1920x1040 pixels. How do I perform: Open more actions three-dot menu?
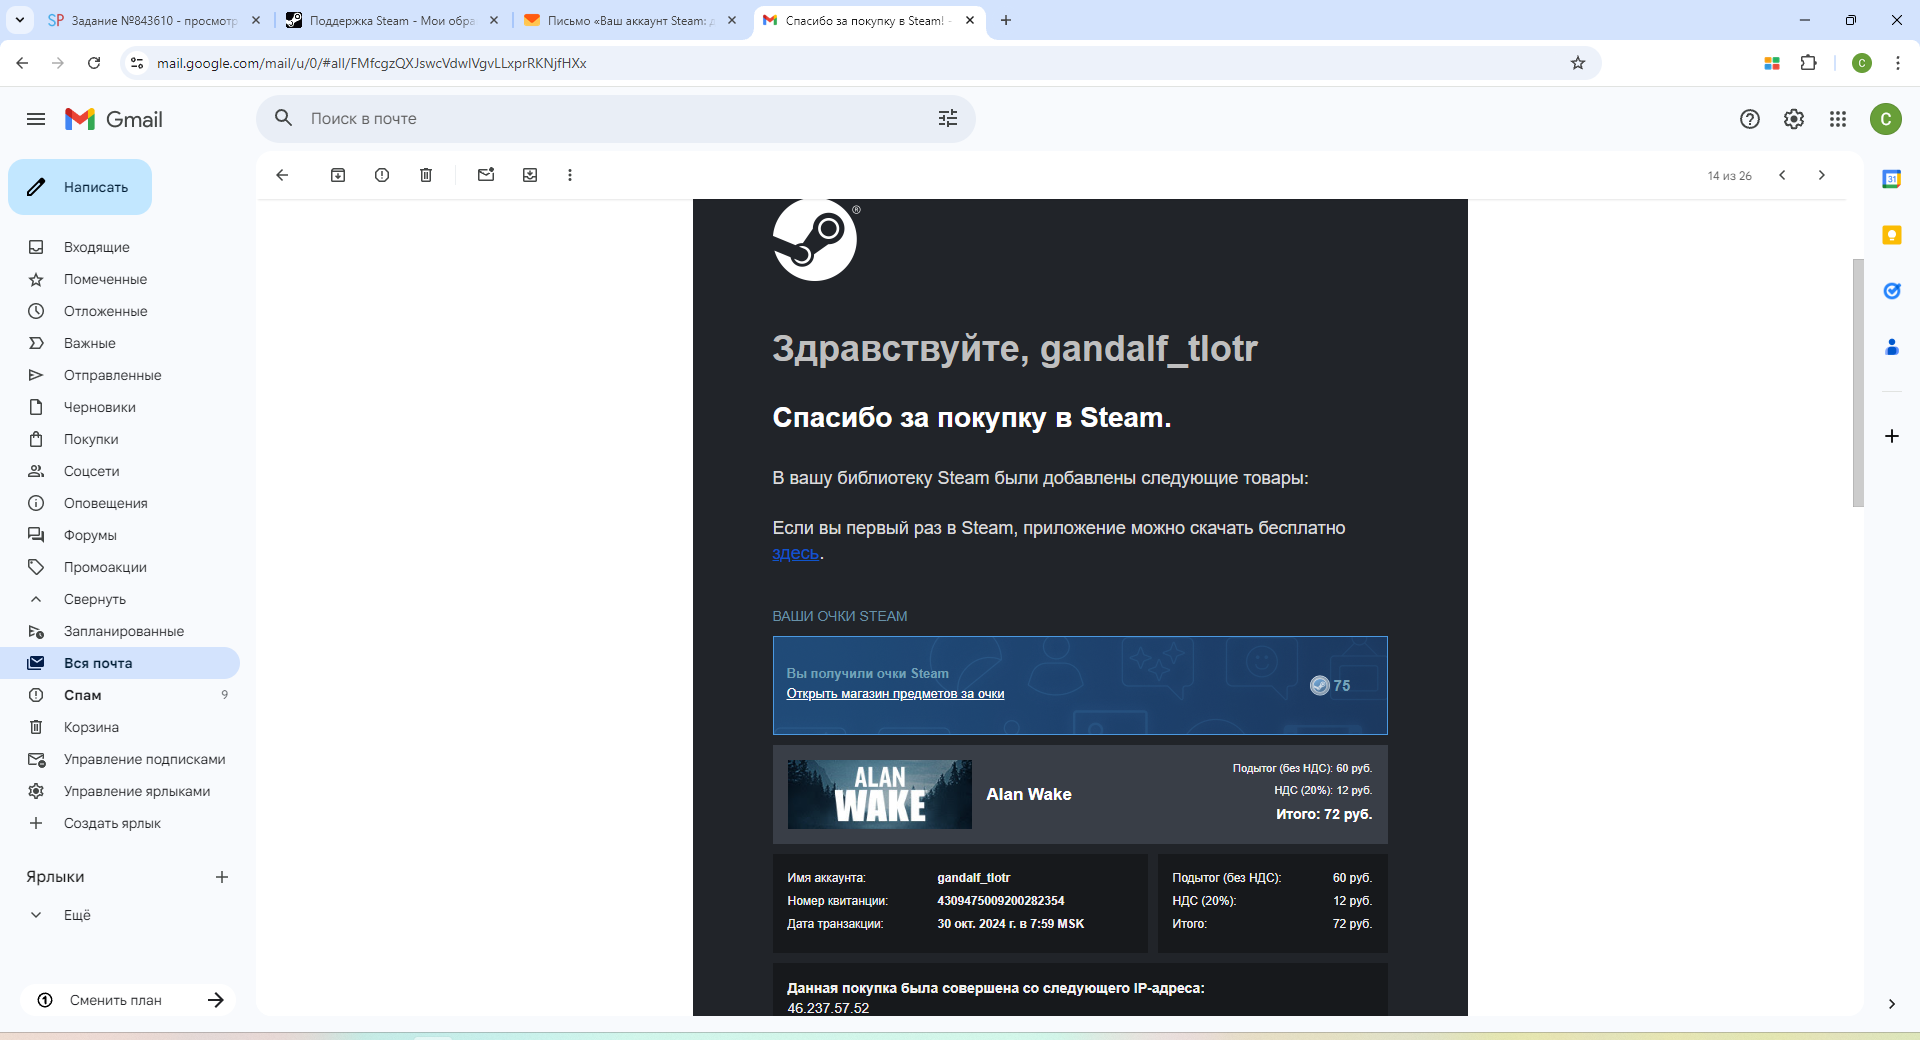(570, 175)
